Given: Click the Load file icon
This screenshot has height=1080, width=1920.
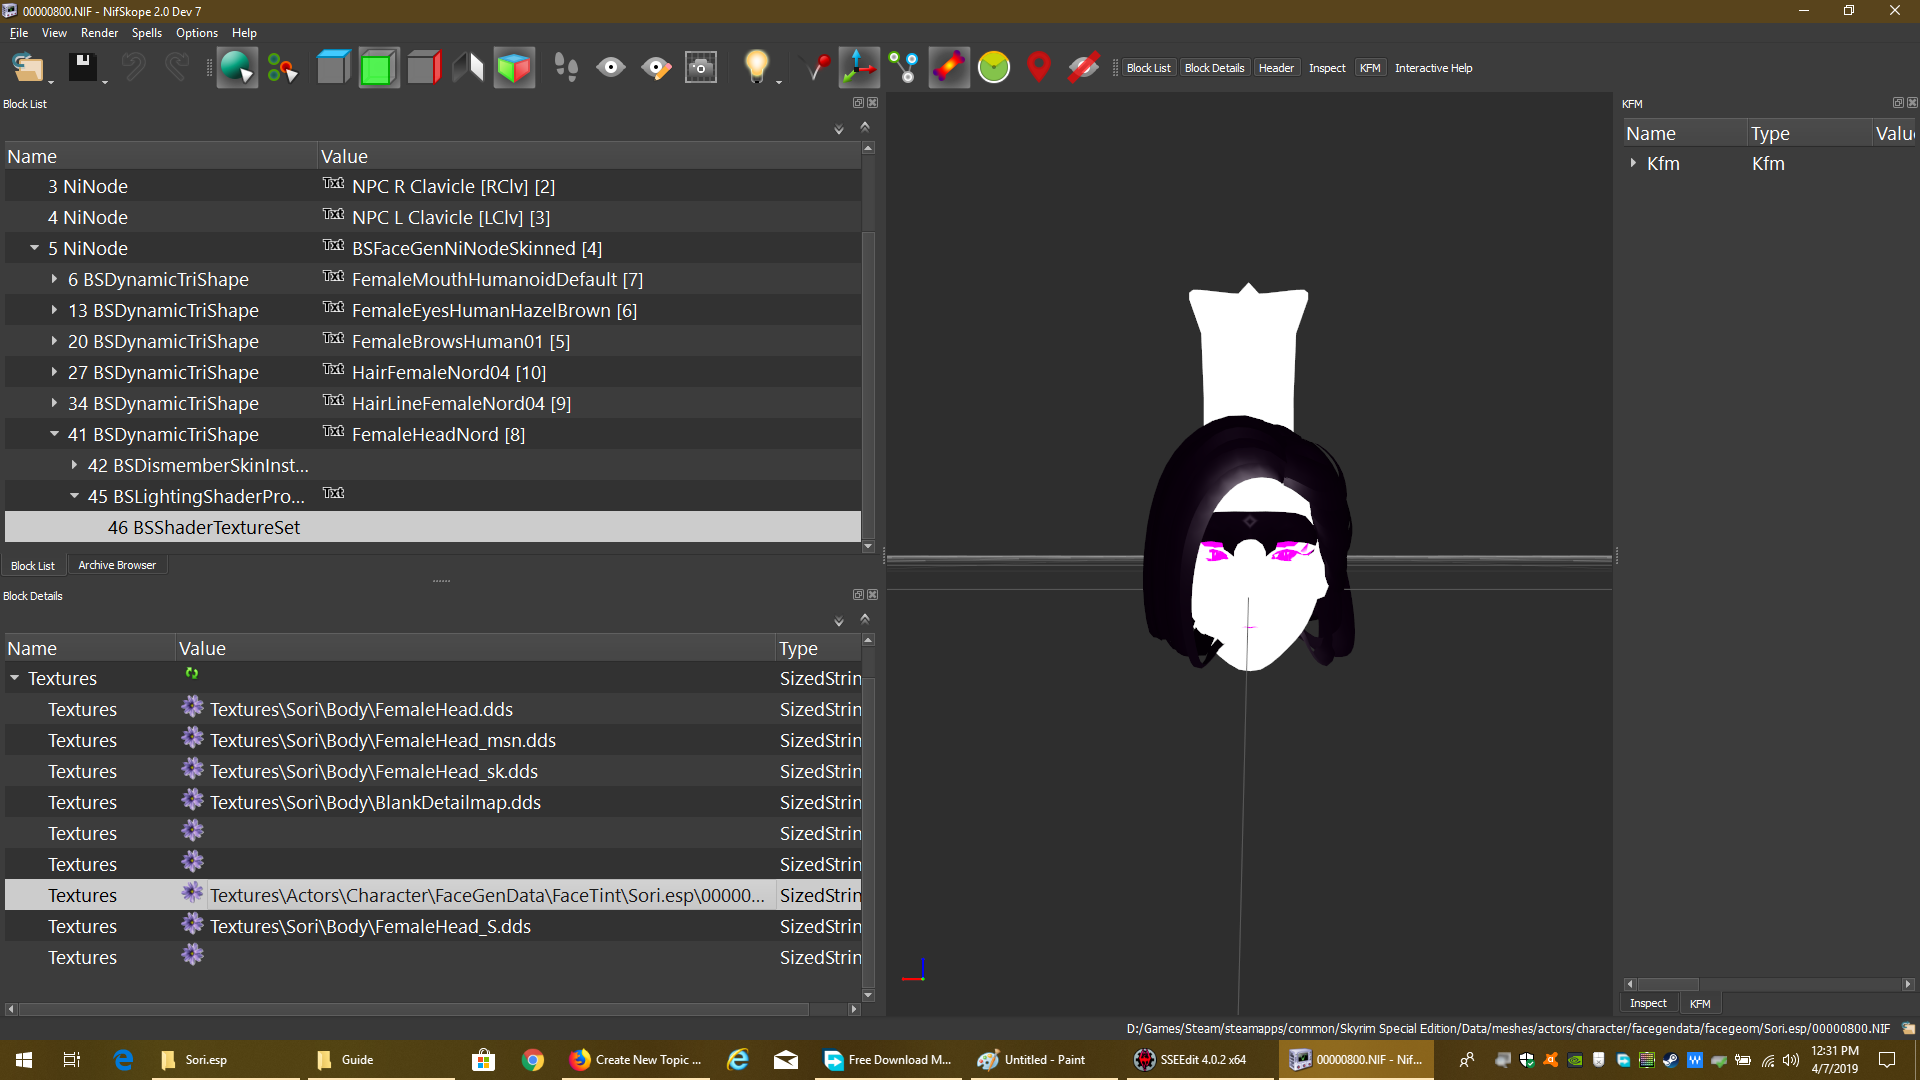Looking at the screenshot, I should coord(27,68).
